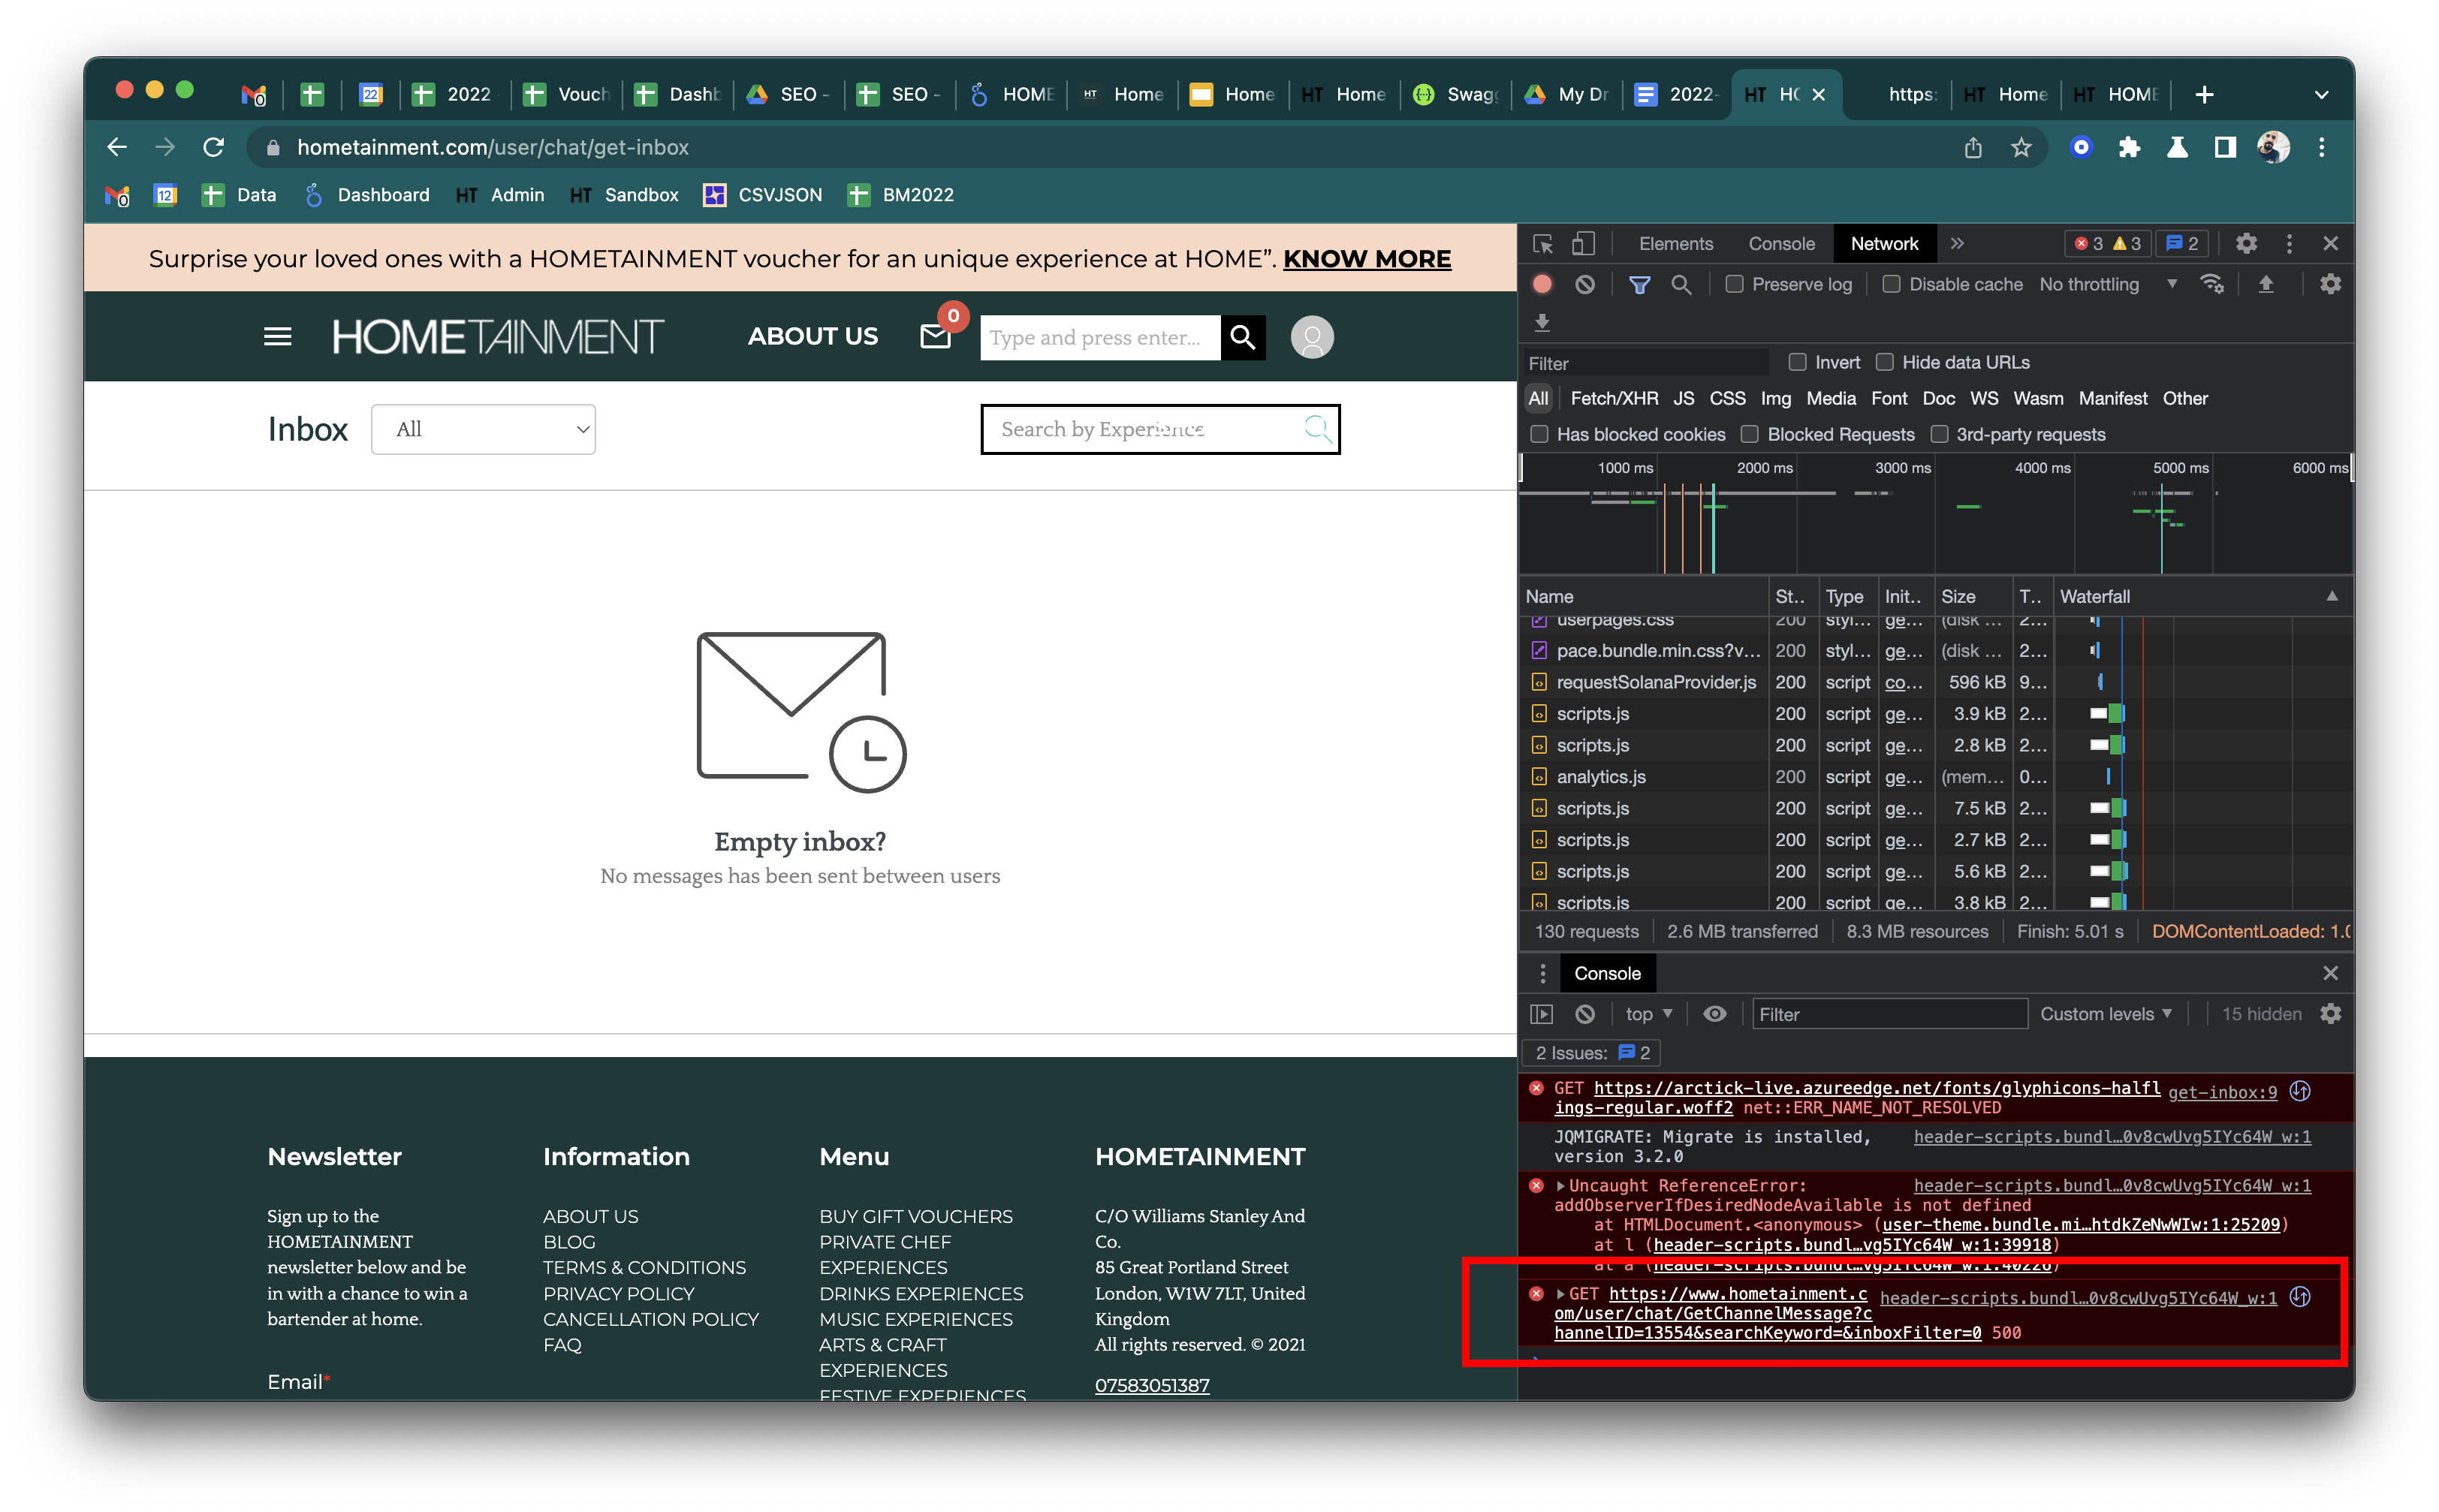The width and height of the screenshot is (2439, 1512).
Task: Open the 2 Issues badge in console
Action: 1591,1053
